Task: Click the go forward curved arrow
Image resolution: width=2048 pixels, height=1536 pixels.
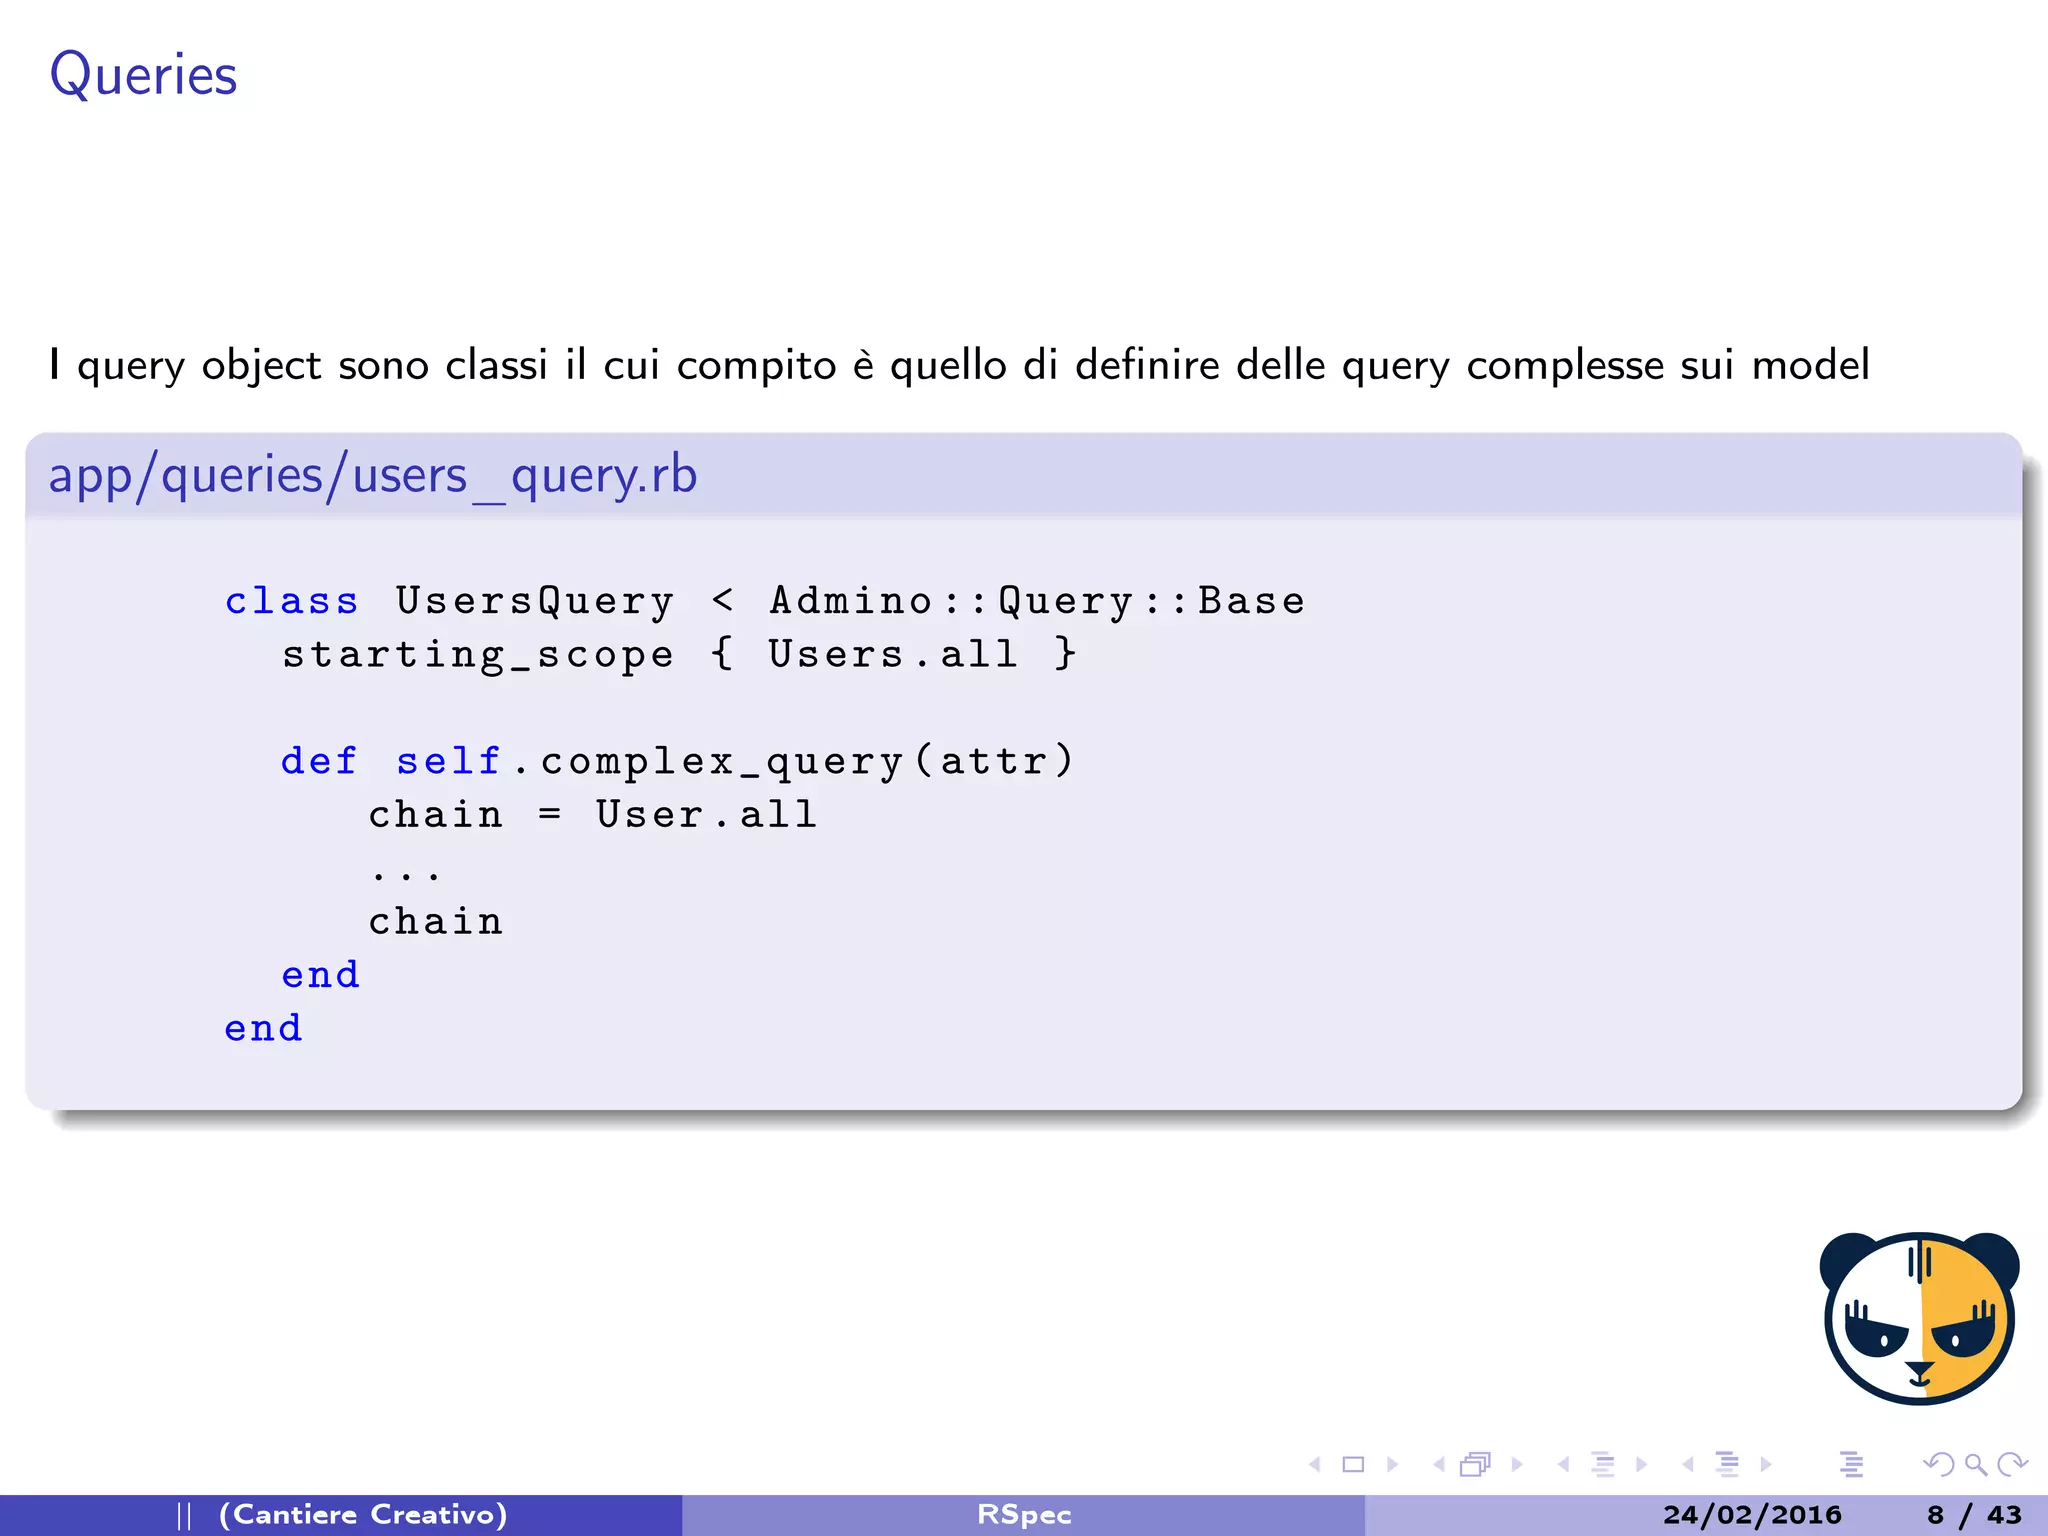Action: [x=2012, y=1465]
